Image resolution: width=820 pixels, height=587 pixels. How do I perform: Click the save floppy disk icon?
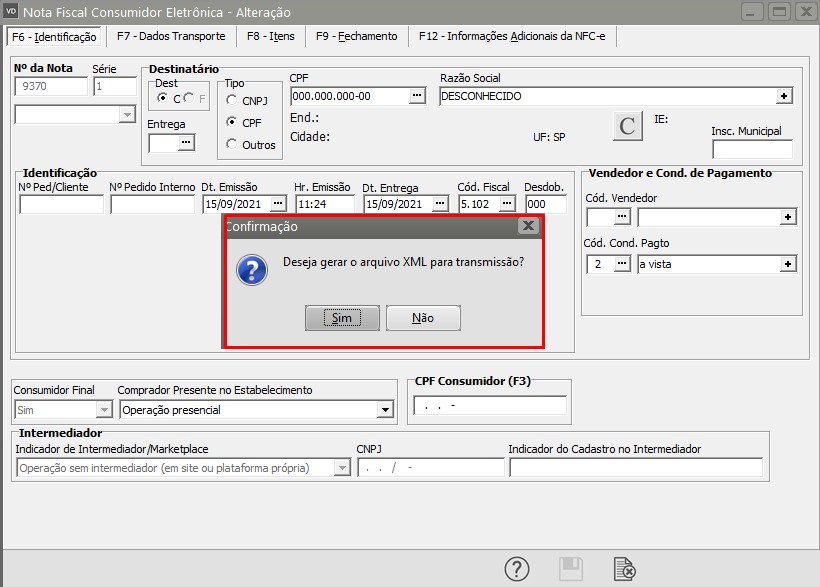tap(571, 569)
